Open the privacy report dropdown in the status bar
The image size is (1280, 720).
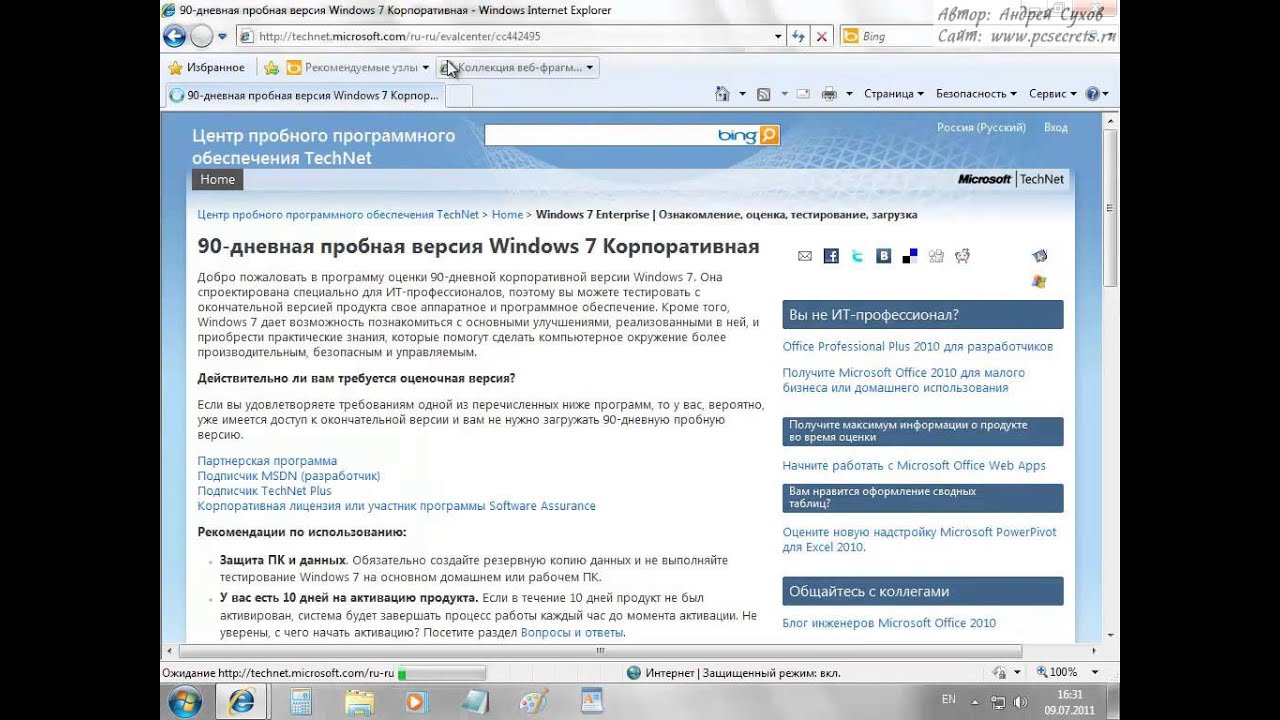tap(1016, 673)
